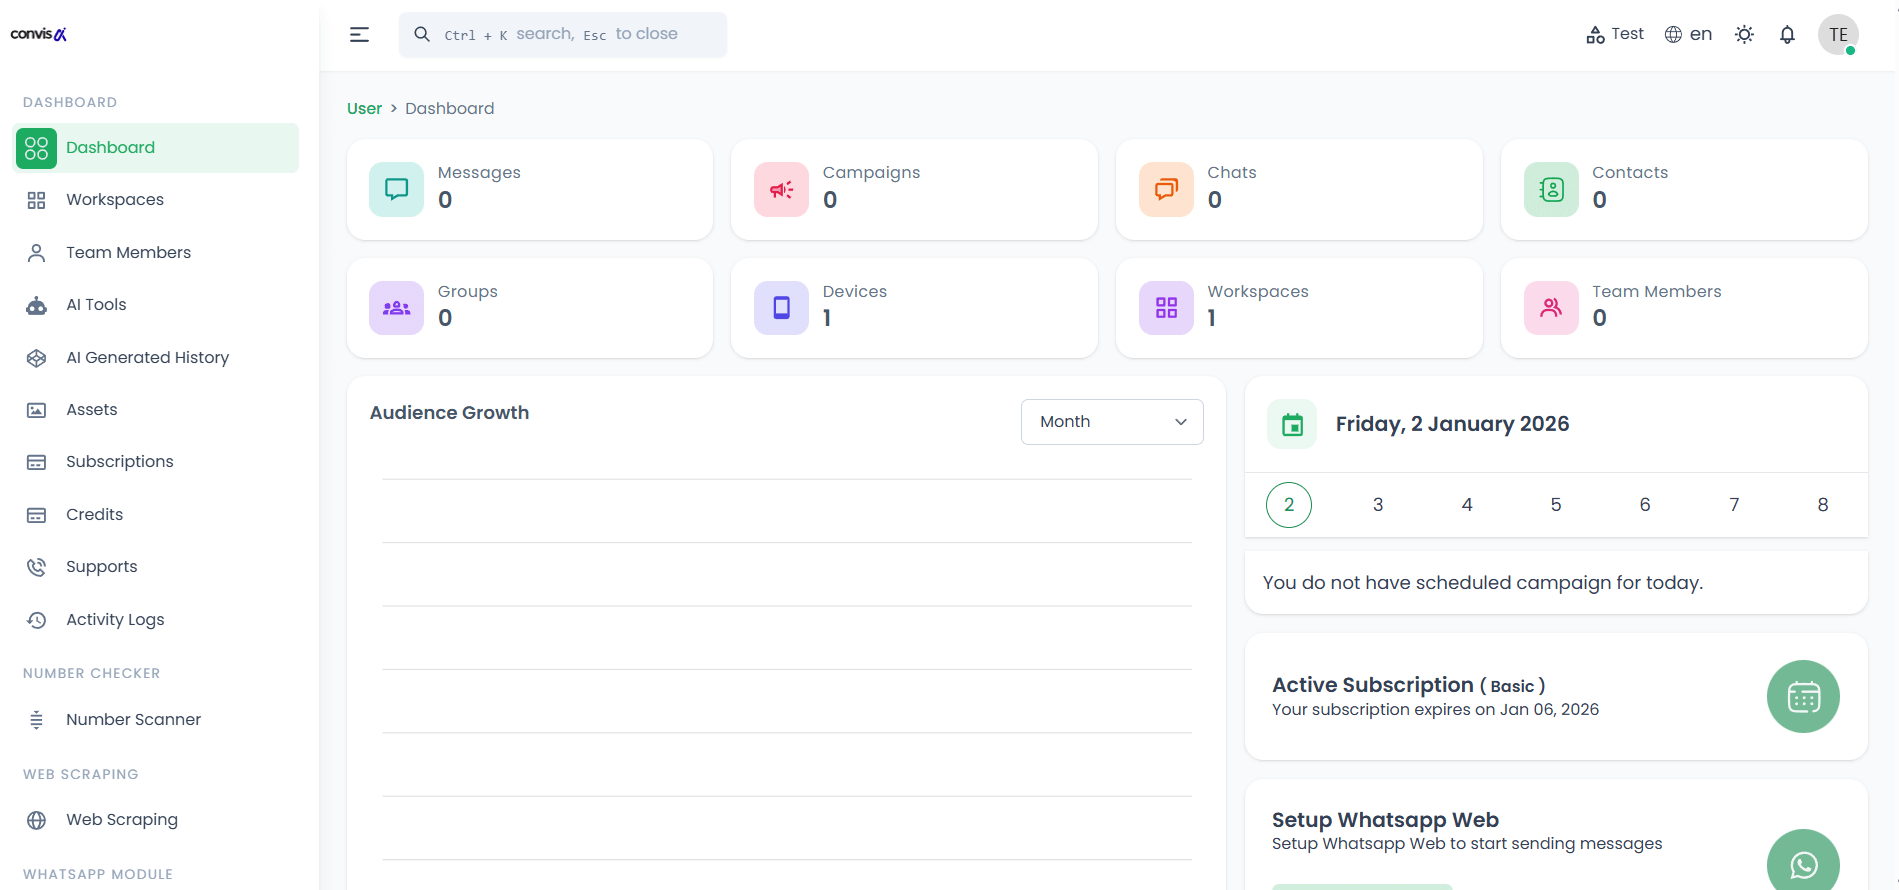Image resolution: width=1899 pixels, height=890 pixels.
Task: Click the Contacts card address book icon
Action: (1551, 190)
